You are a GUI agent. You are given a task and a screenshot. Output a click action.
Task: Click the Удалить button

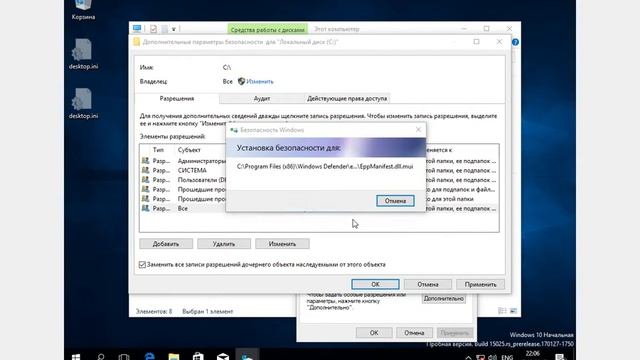point(224,244)
